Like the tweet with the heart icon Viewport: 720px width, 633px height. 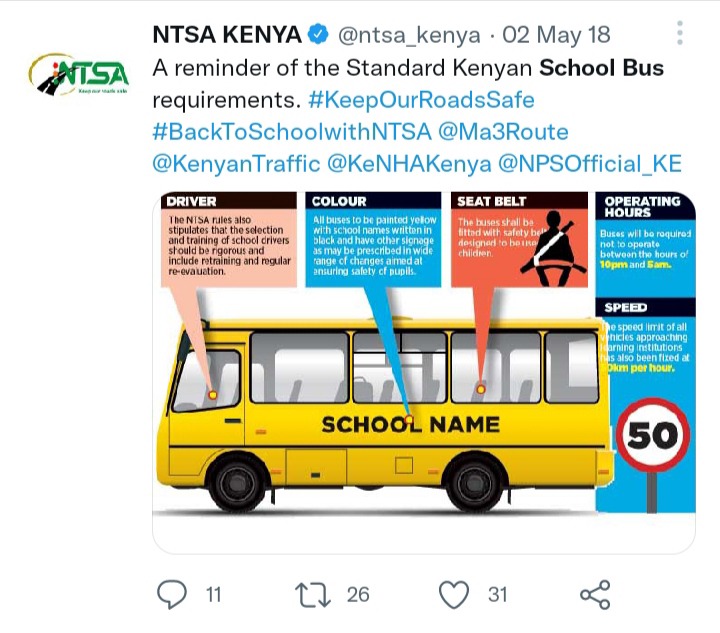pyautogui.click(x=454, y=594)
